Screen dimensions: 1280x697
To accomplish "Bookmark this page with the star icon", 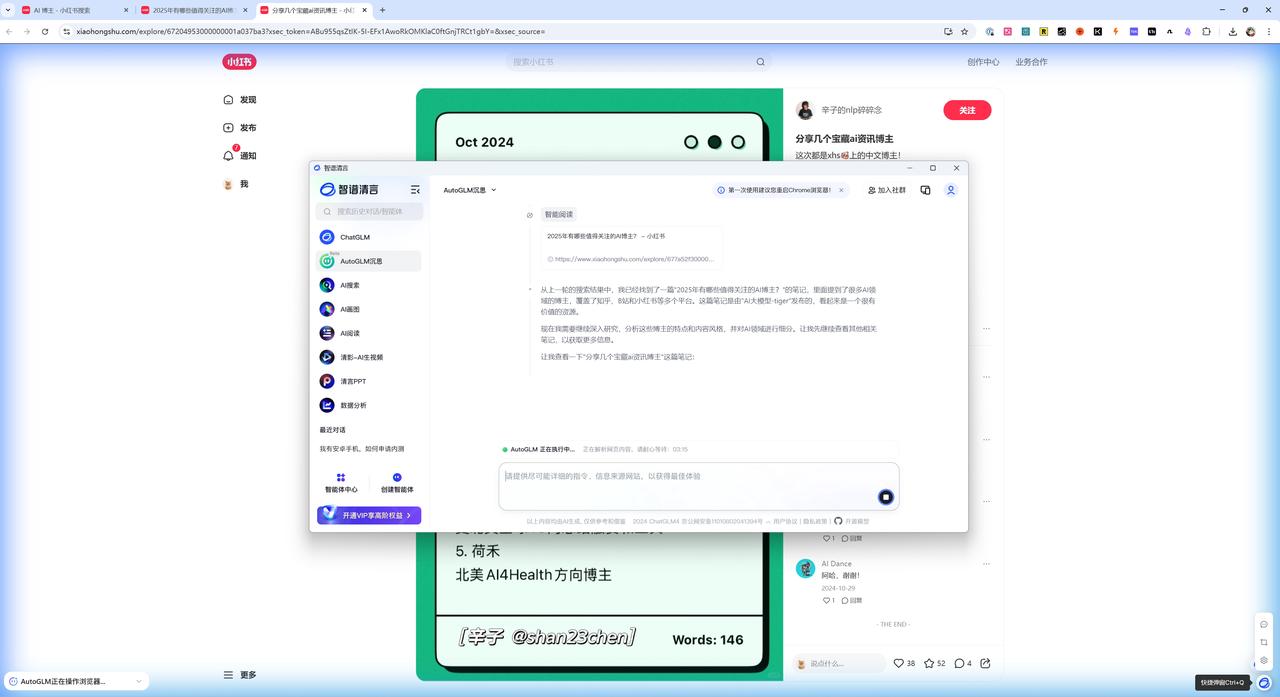I will [x=964, y=31].
